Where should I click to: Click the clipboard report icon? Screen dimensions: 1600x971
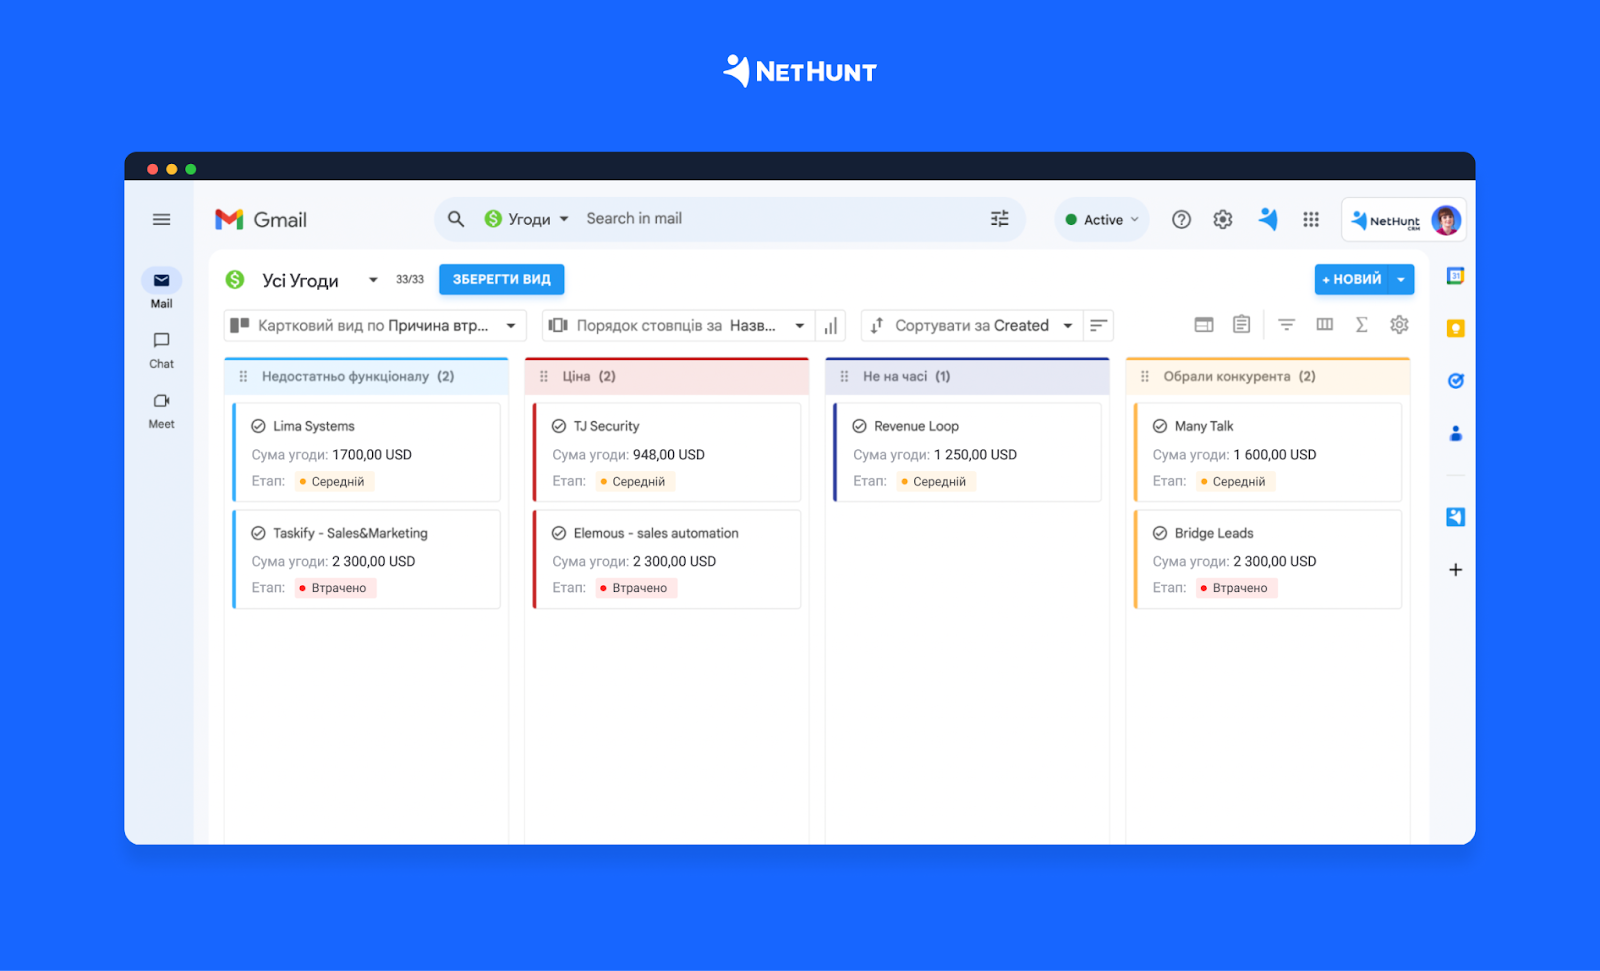coord(1241,324)
